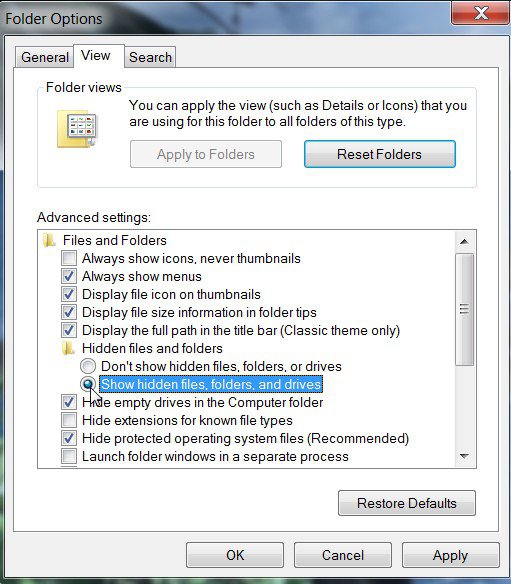Click the Reset Folders button
Image resolution: width=511 pixels, height=584 pixels.
pyautogui.click(x=380, y=154)
